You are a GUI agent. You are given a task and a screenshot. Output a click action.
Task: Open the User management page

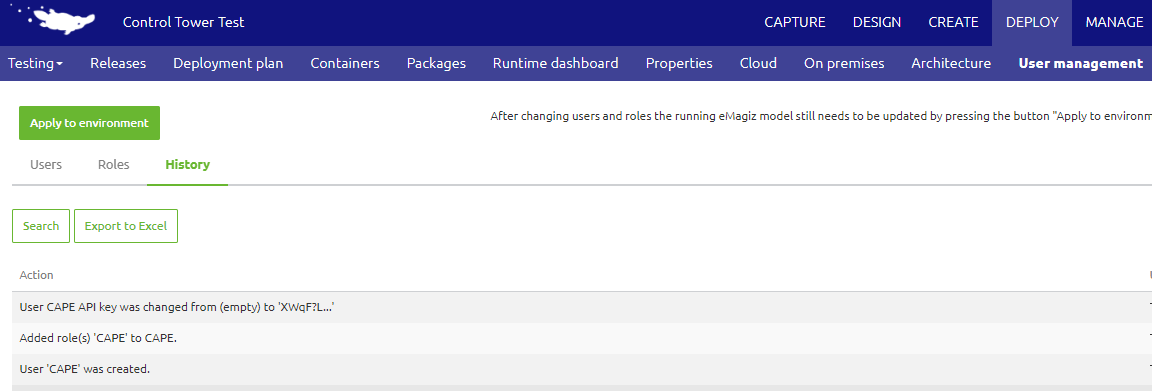1081,63
